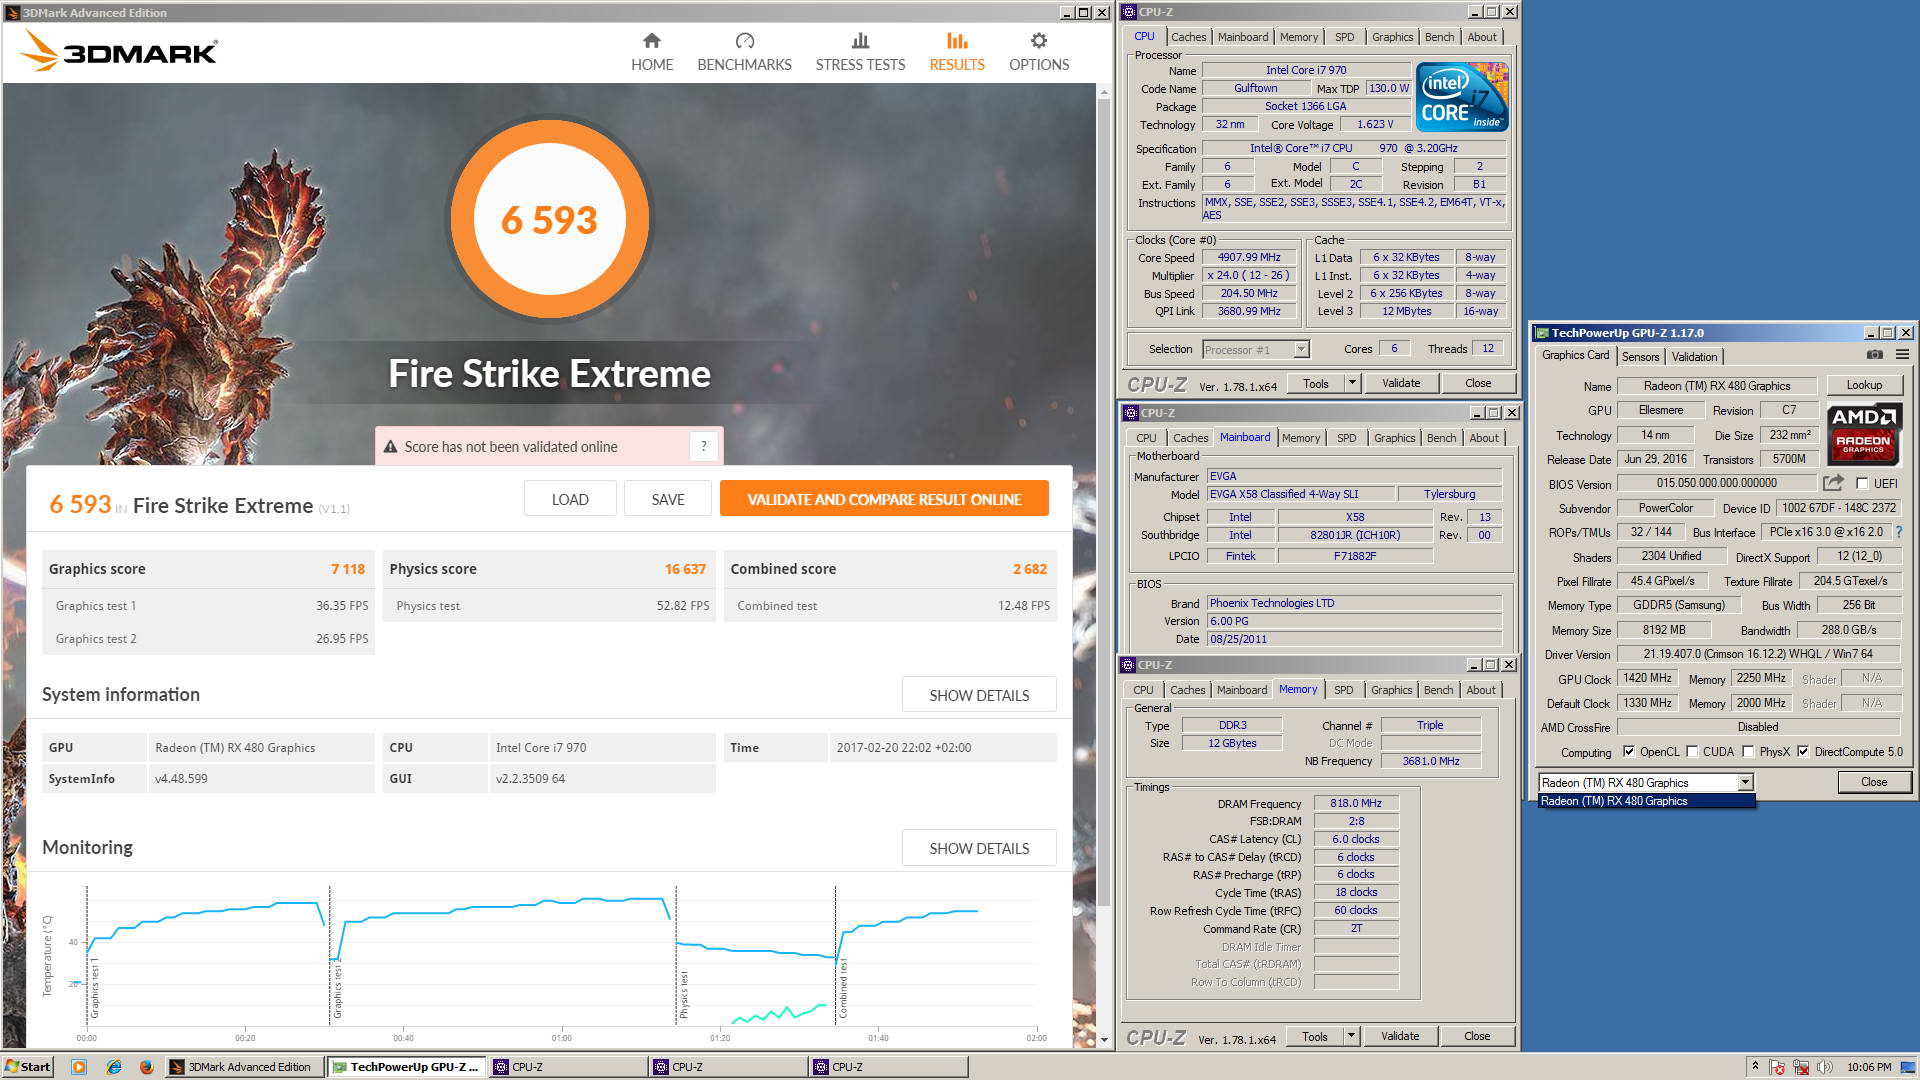The height and width of the screenshot is (1080, 1920).
Task: Launch Firefox from the taskbar
Action: (146, 1067)
